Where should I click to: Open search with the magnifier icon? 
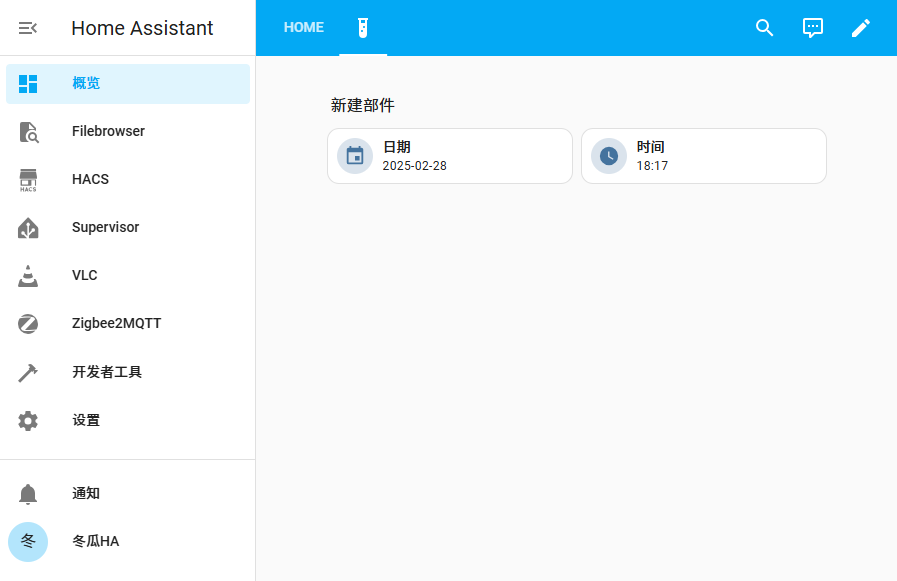[x=764, y=27]
